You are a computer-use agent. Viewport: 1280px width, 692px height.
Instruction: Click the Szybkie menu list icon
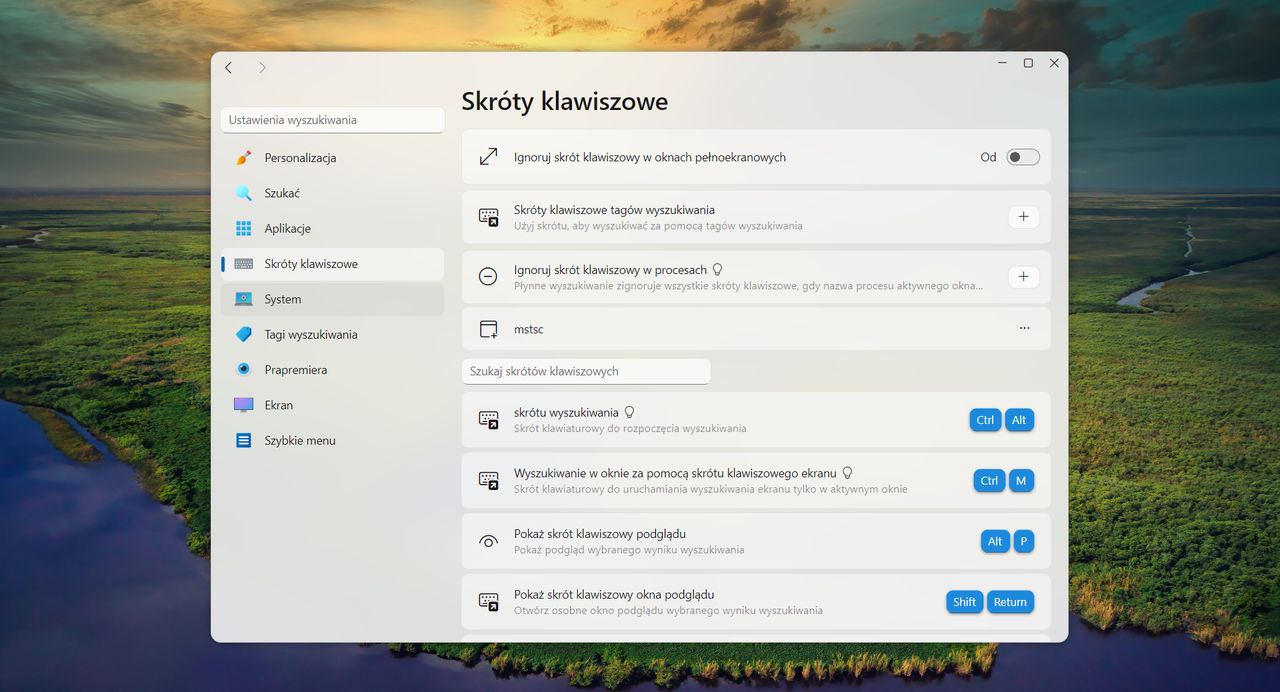click(x=243, y=440)
